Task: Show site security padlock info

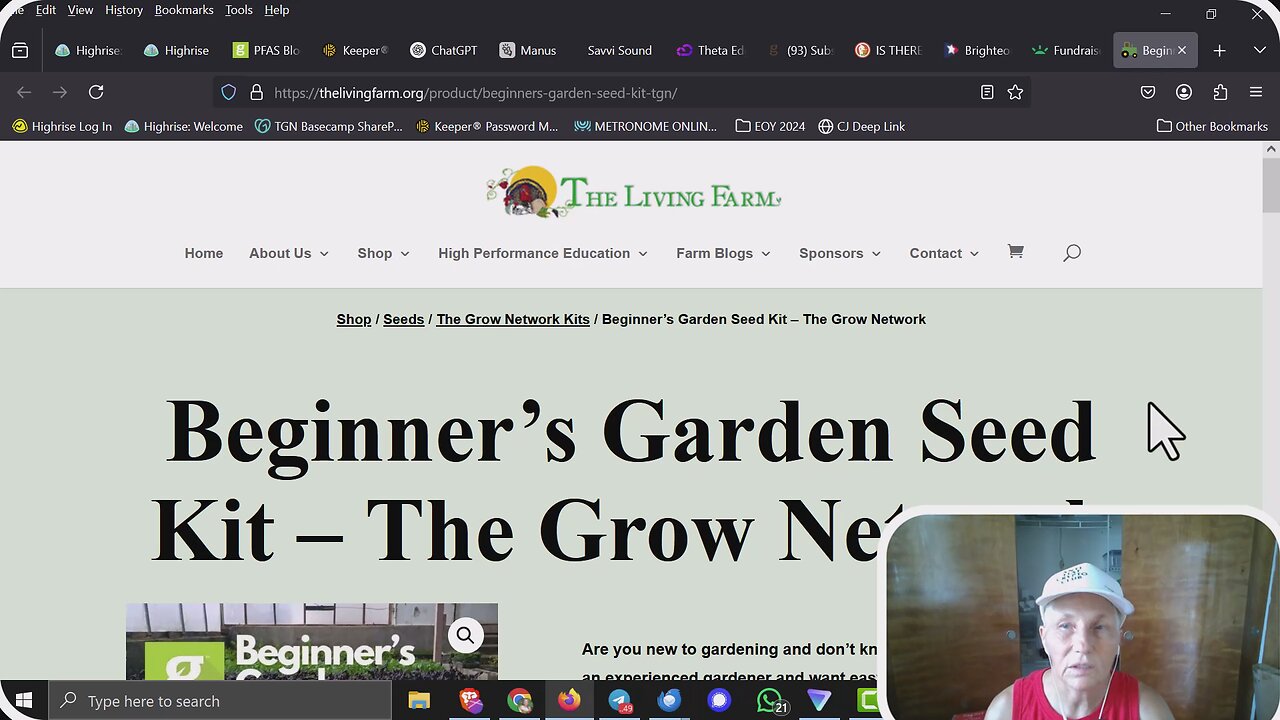Action: (257, 92)
